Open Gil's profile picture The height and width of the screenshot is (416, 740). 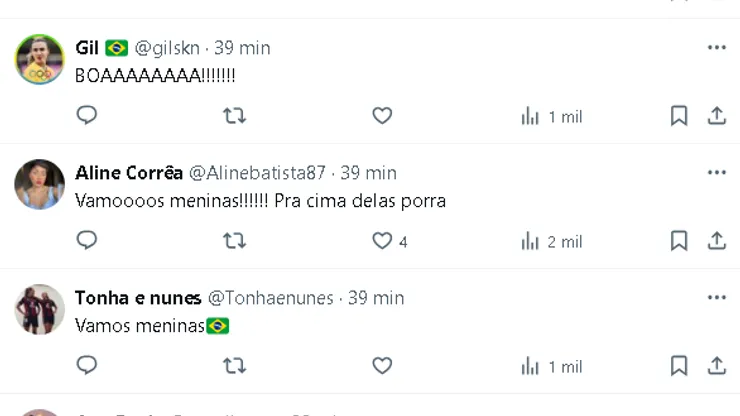(x=40, y=60)
